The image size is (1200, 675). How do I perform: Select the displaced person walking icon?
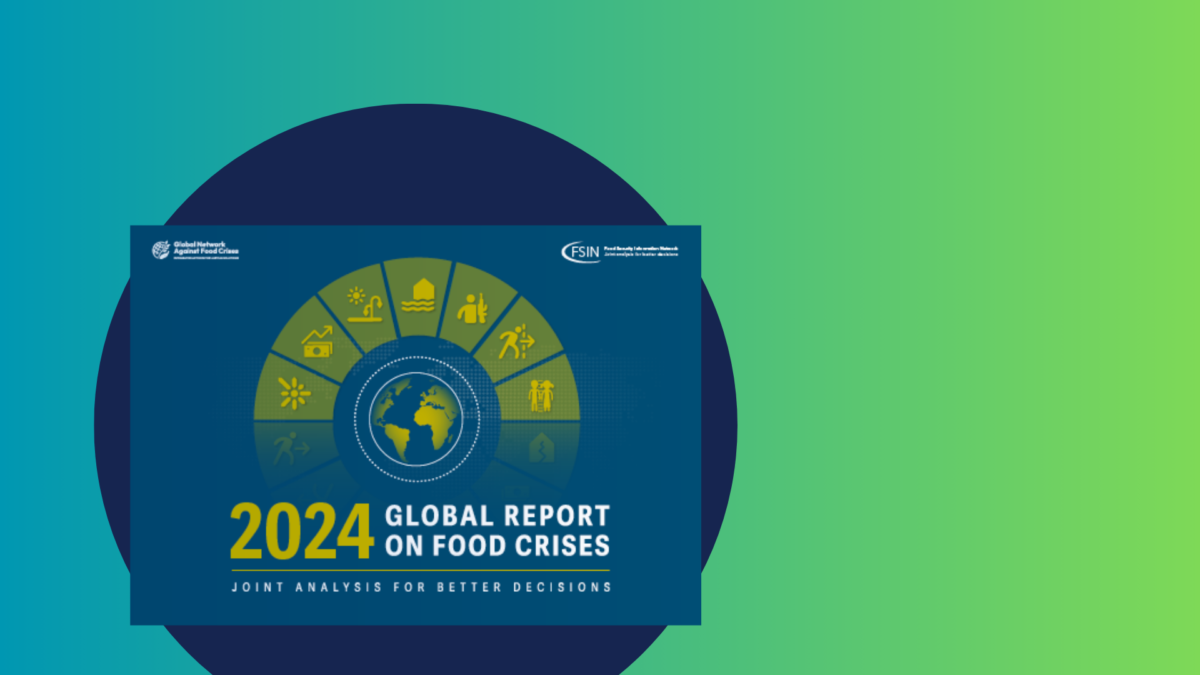[516, 343]
